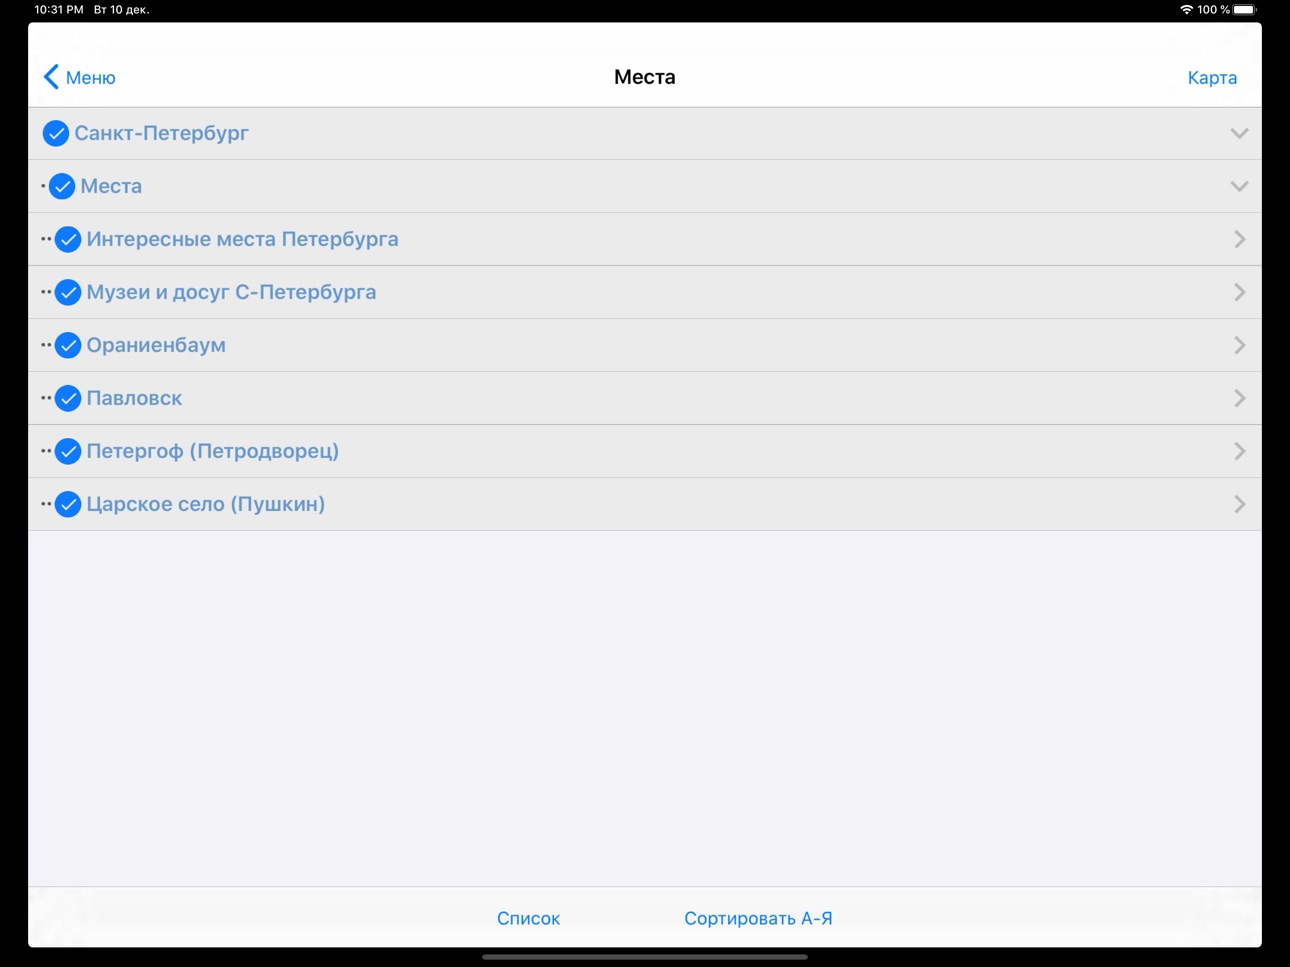Select the Павловск label

coord(134,398)
